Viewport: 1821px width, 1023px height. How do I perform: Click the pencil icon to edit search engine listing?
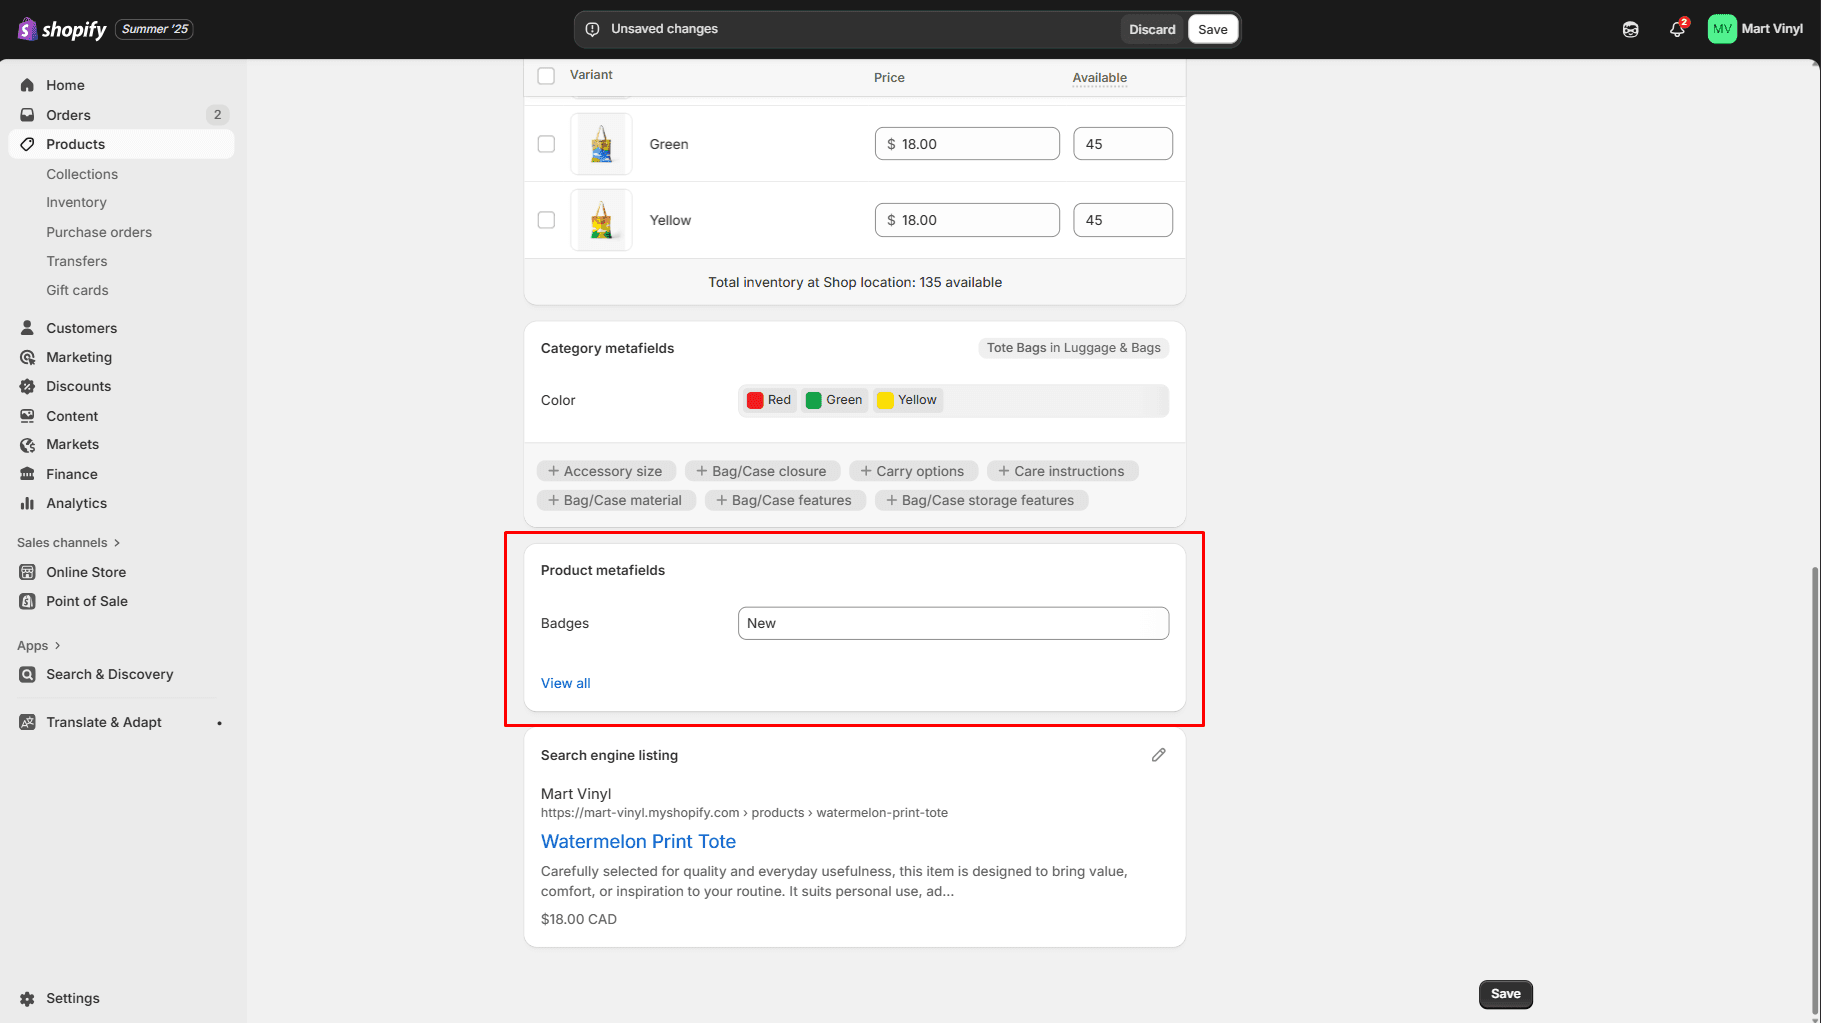pos(1158,755)
